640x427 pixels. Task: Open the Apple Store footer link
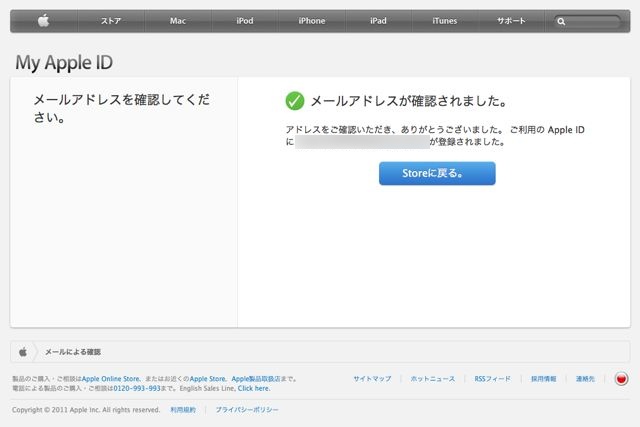pyautogui.click(x=207, y=379)
